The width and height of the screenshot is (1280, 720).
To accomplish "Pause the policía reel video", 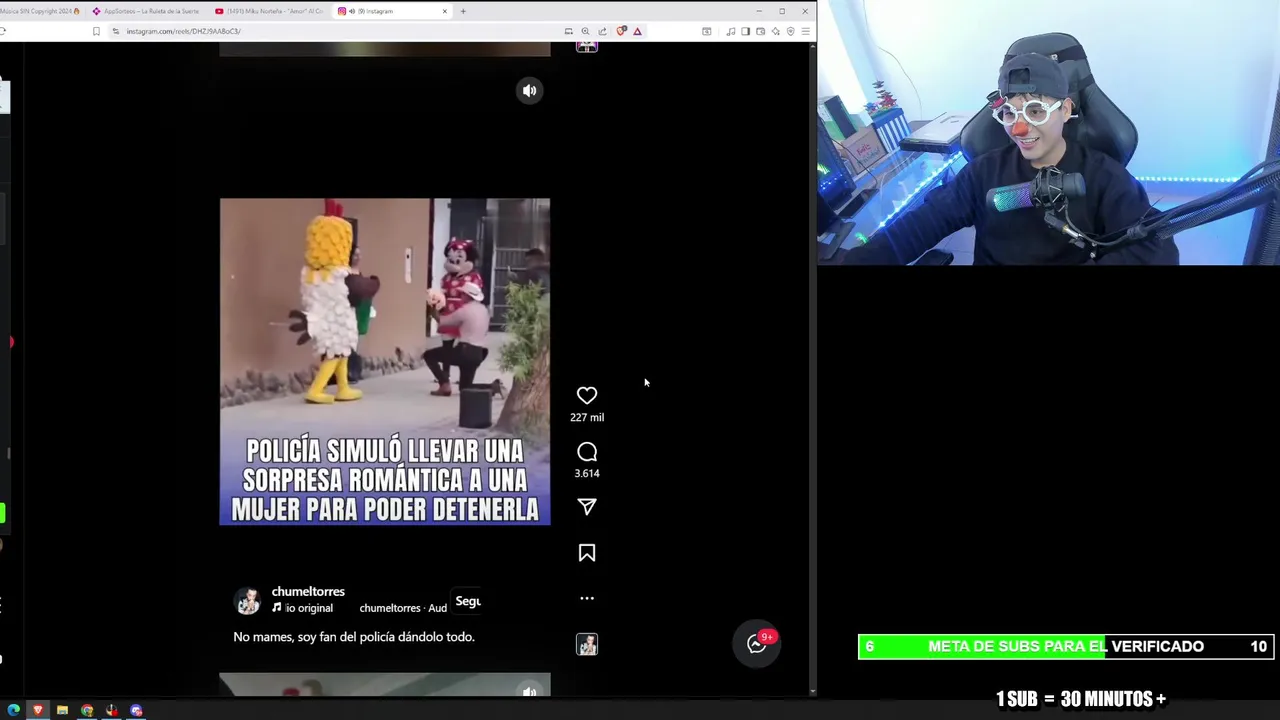I will click(x=385, y=361).
